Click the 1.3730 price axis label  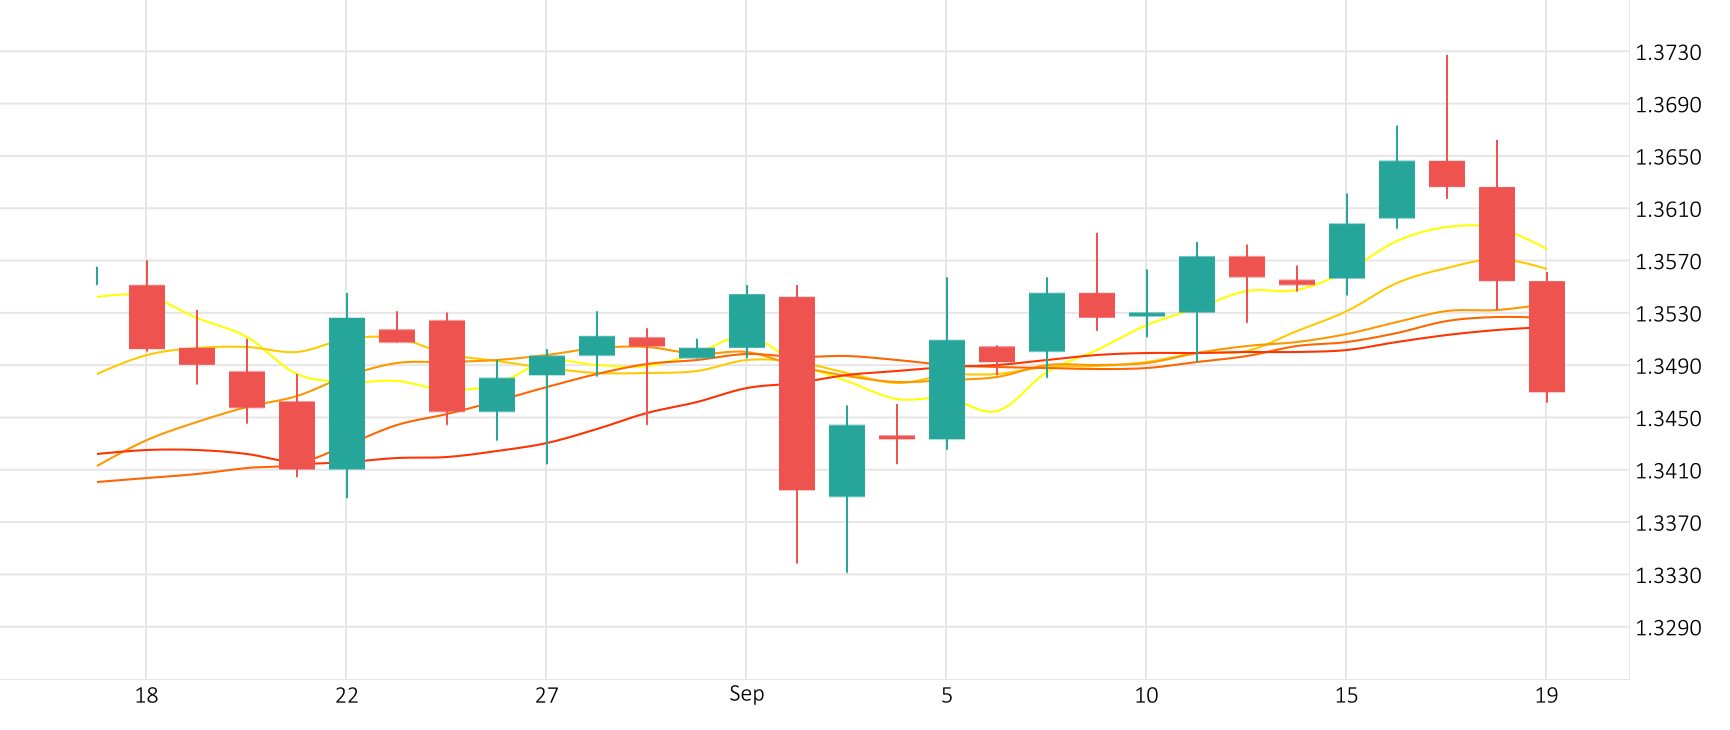coord(1667,53)
